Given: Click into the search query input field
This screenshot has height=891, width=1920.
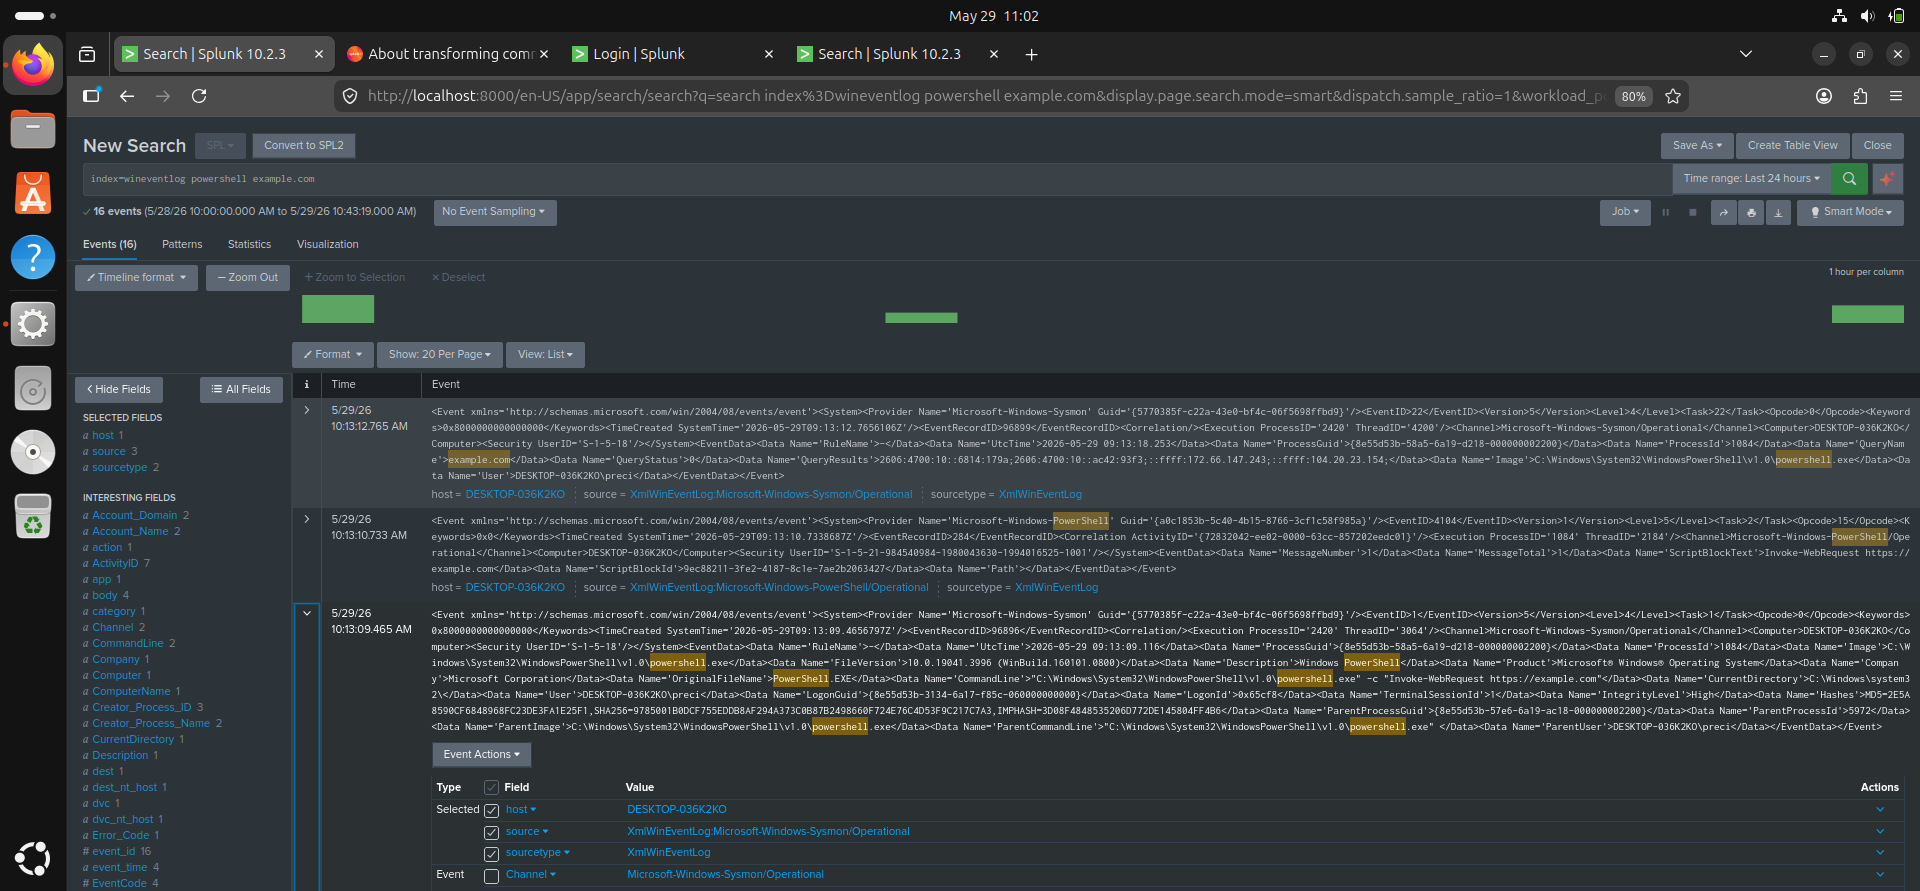Looking at the screenshot, I should coord(876,179).
